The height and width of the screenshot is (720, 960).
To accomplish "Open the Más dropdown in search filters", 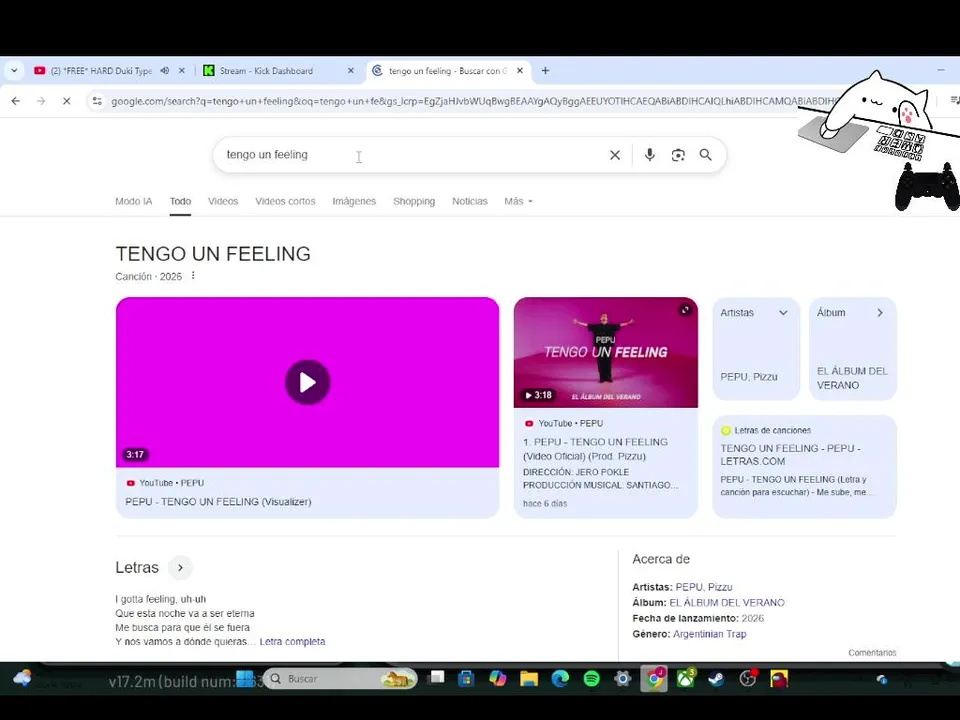I will click(518, 201).
